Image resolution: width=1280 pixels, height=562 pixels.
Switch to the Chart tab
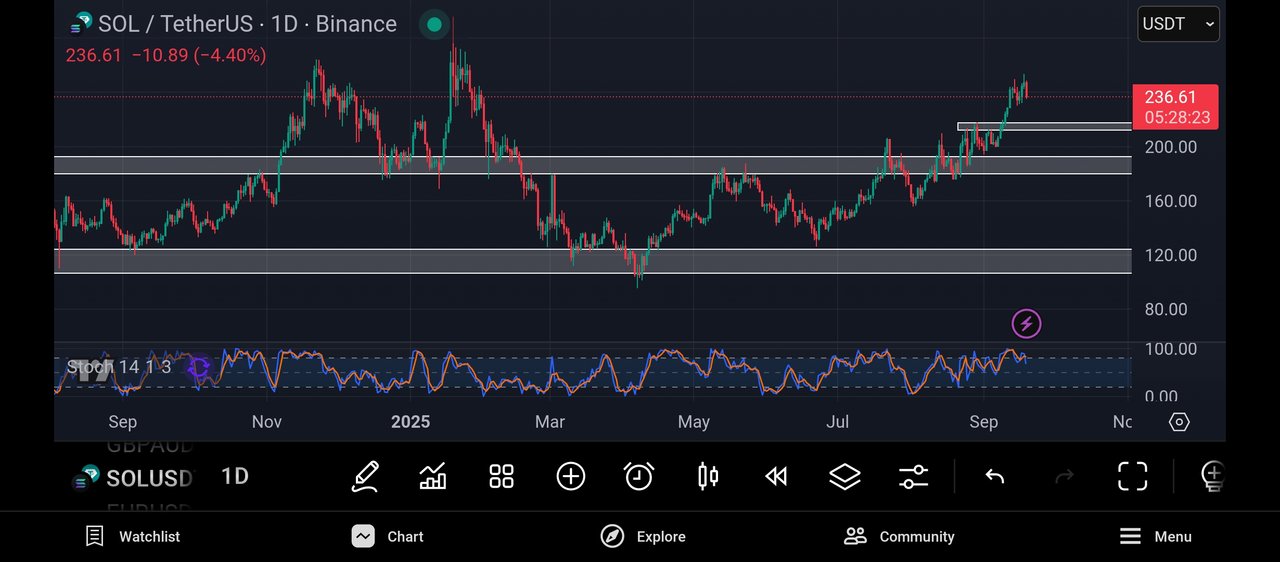(x=387, y=536)
